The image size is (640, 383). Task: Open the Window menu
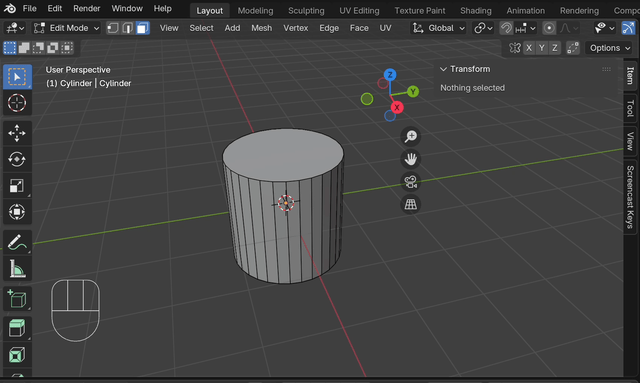pos(127,9)
